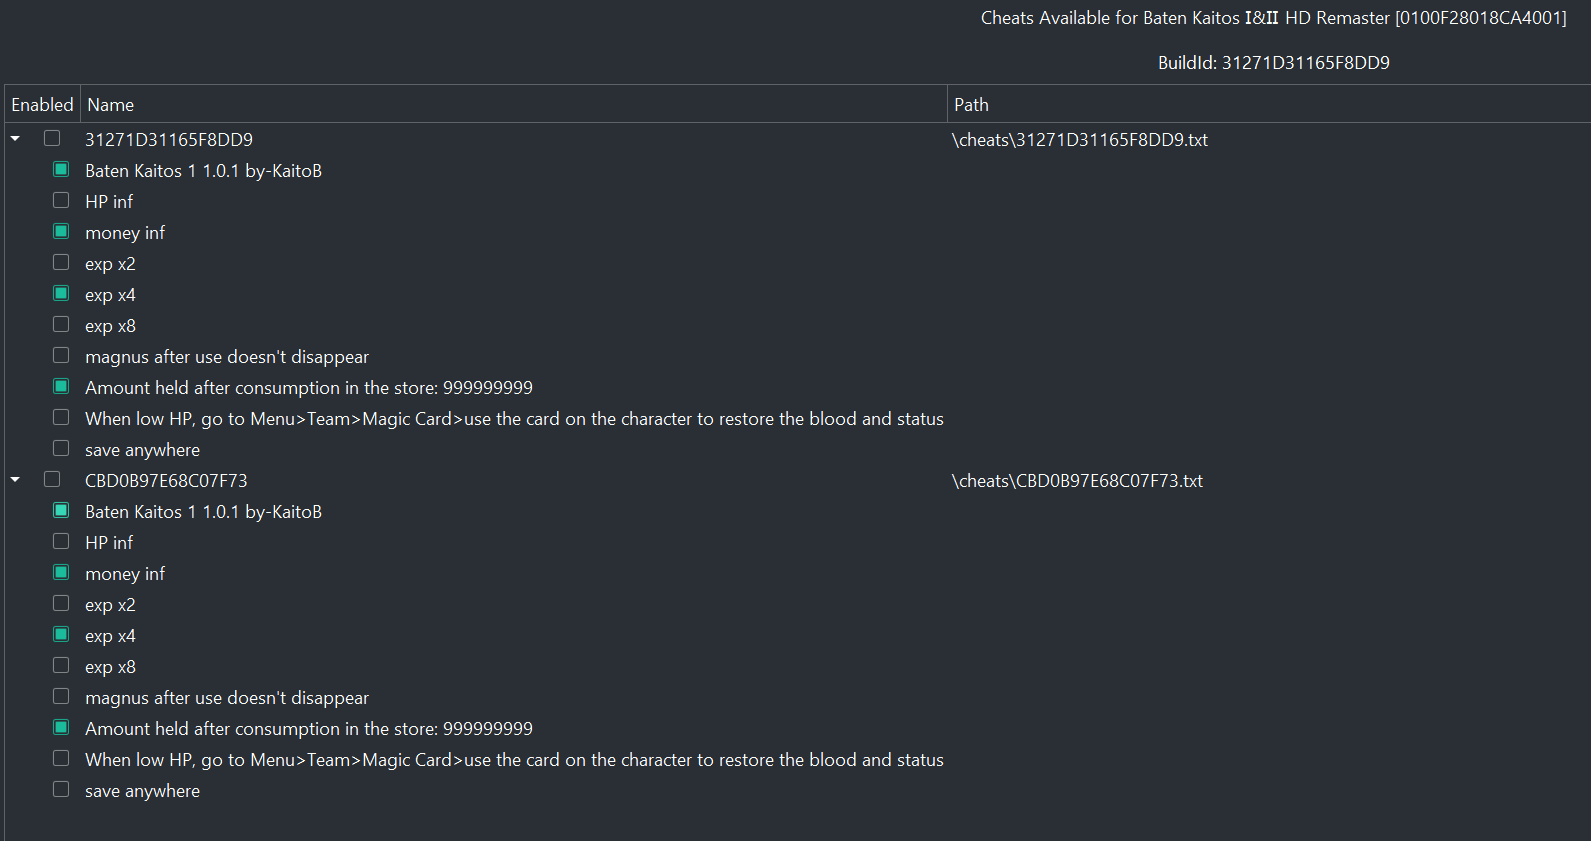Click the 'Cheats Available for Baten Kaitos' heading
1591x841 pixels.
pyautogui.click(x=1274, y=18)
